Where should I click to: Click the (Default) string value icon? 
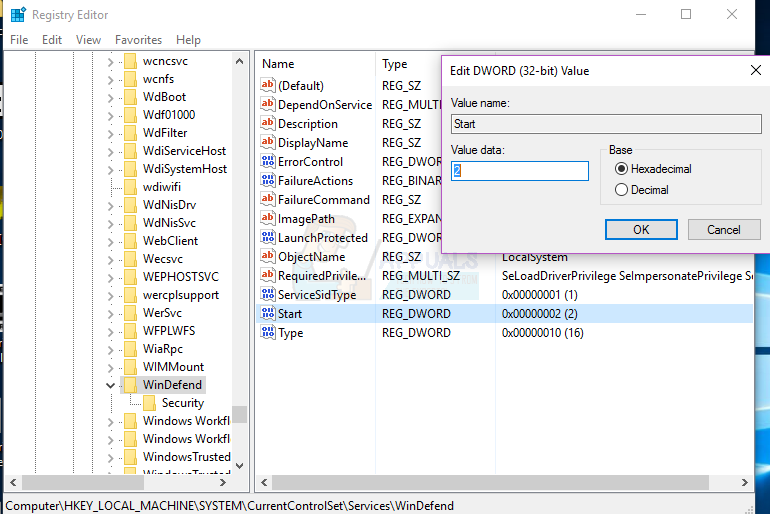[268, 85]
